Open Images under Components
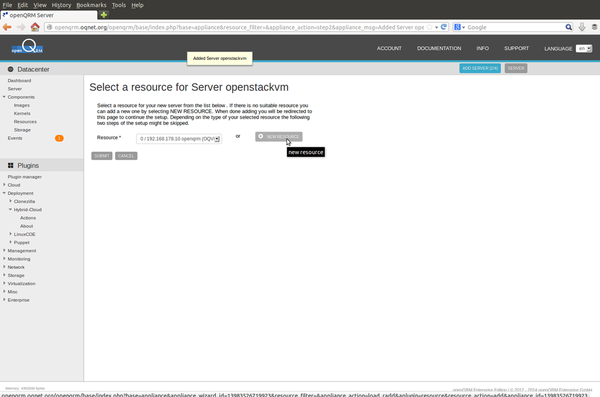600x397 pixels. pos(21,105)
